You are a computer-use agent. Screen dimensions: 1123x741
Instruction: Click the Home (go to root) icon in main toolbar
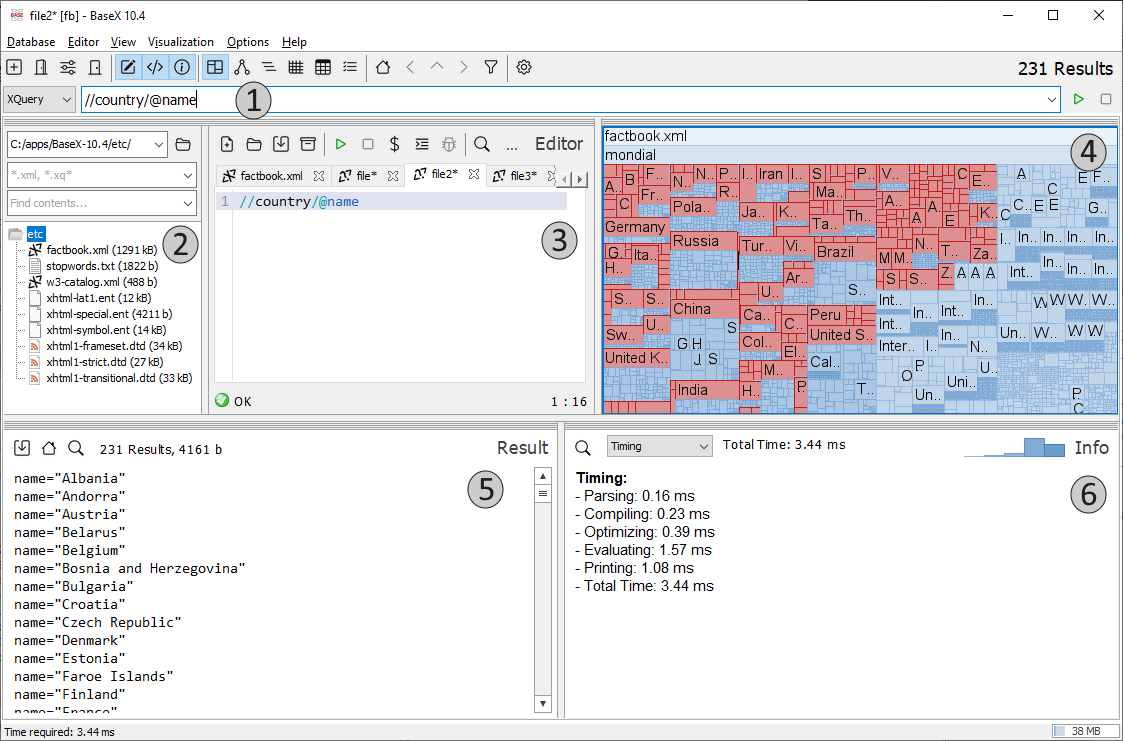click(x=382, y=68)
